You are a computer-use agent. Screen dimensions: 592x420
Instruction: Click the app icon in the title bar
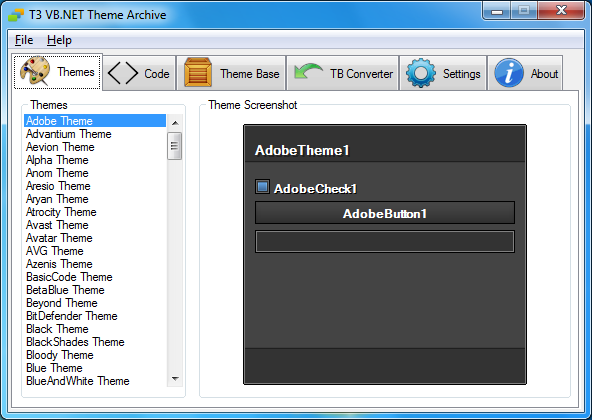point(16,15)
